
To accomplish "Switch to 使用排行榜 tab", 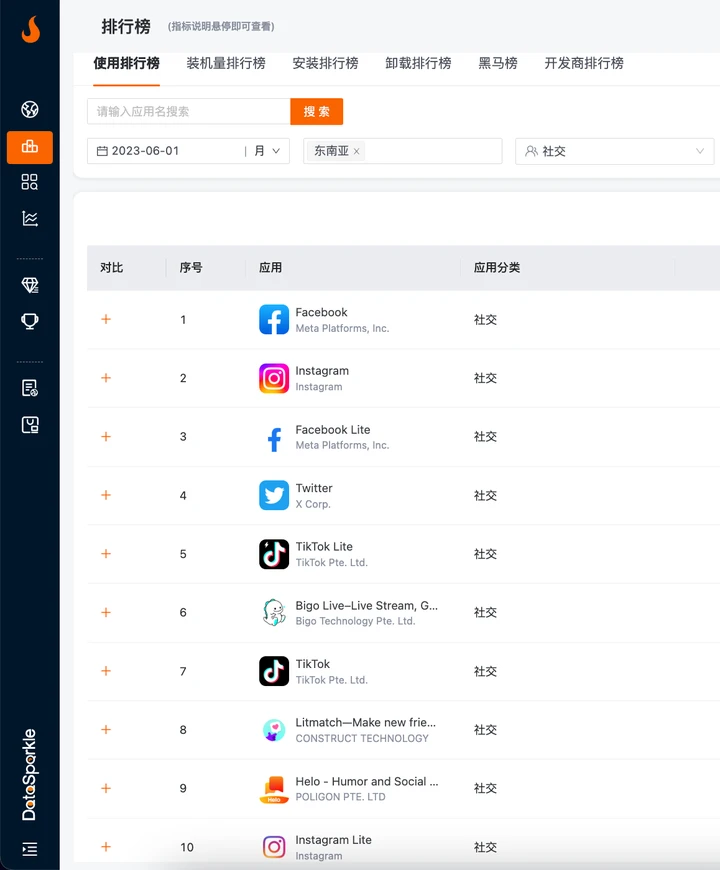I will tap(126, 63).
